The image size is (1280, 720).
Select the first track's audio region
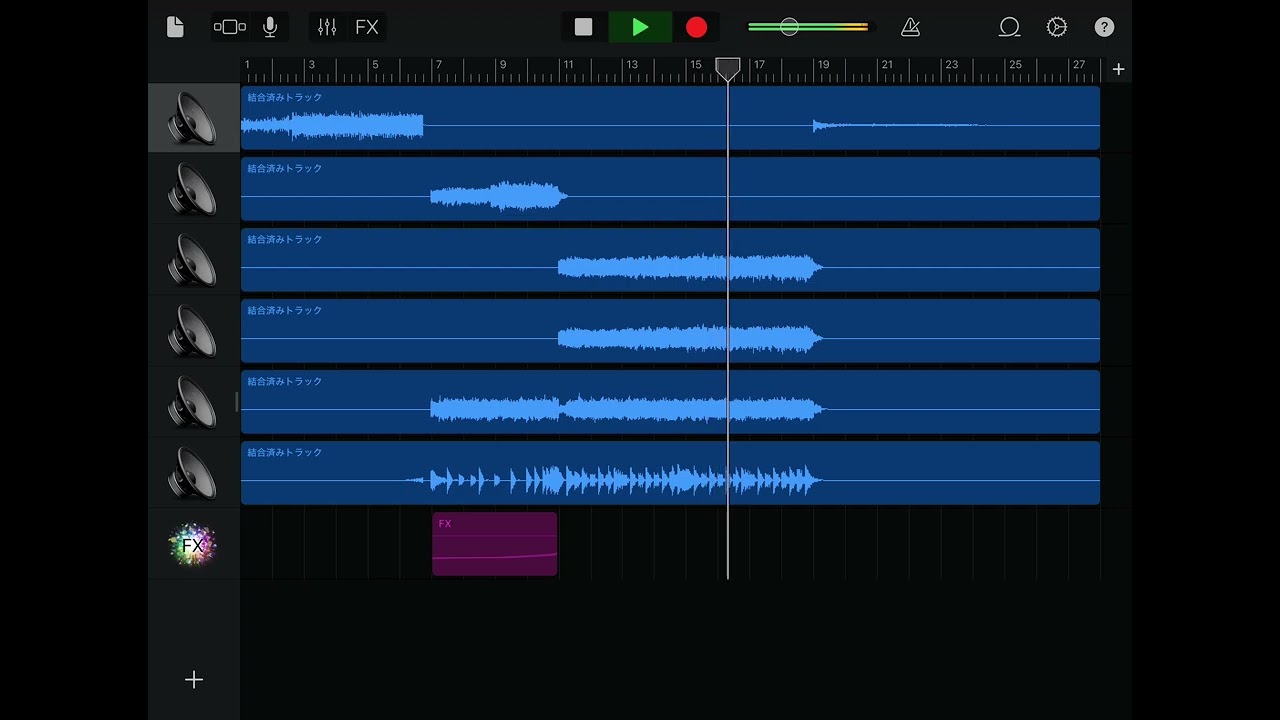coord(670,118)
